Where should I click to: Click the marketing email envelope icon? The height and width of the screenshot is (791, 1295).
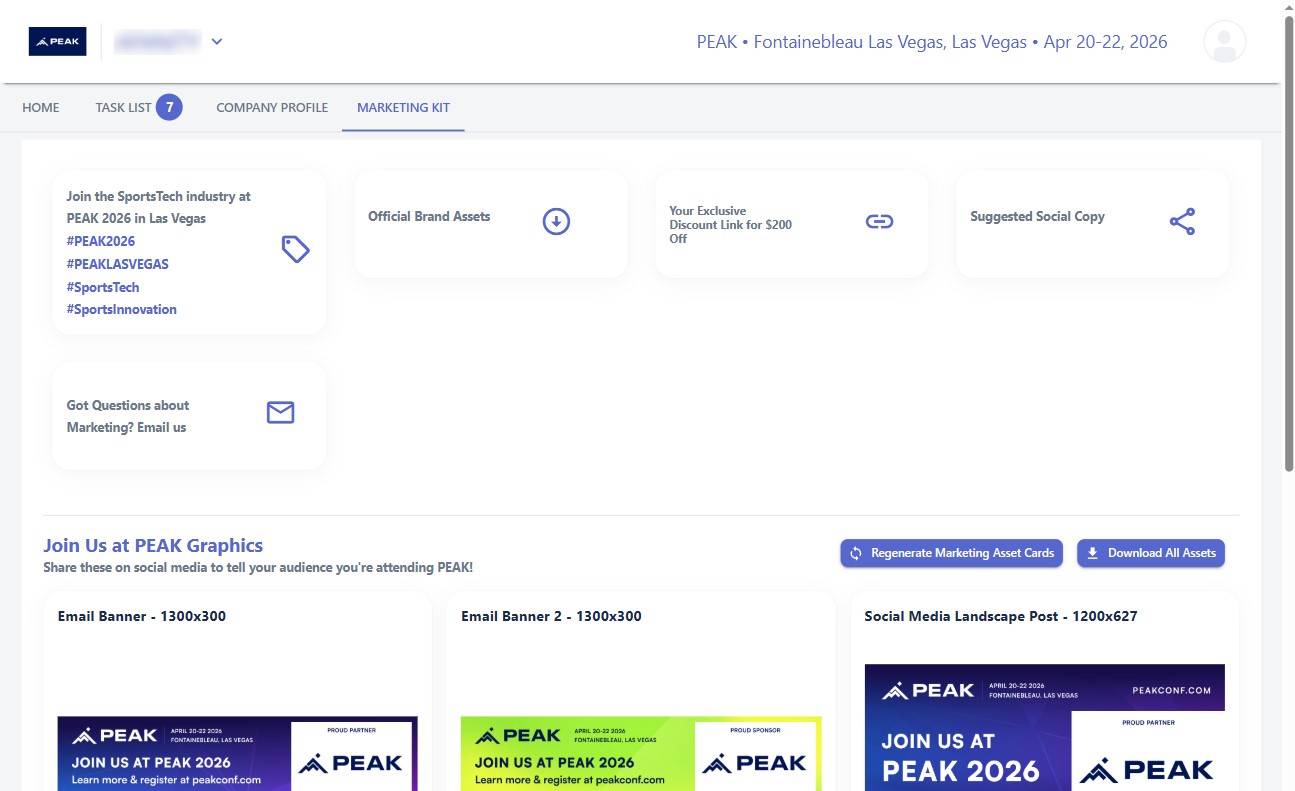(280, 412)
